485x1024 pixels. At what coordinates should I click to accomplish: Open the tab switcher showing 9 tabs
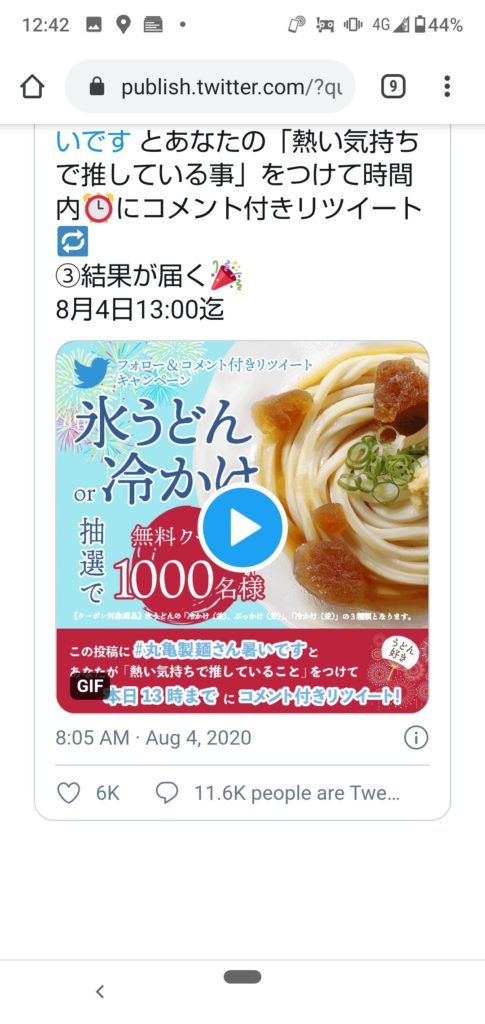393,86
